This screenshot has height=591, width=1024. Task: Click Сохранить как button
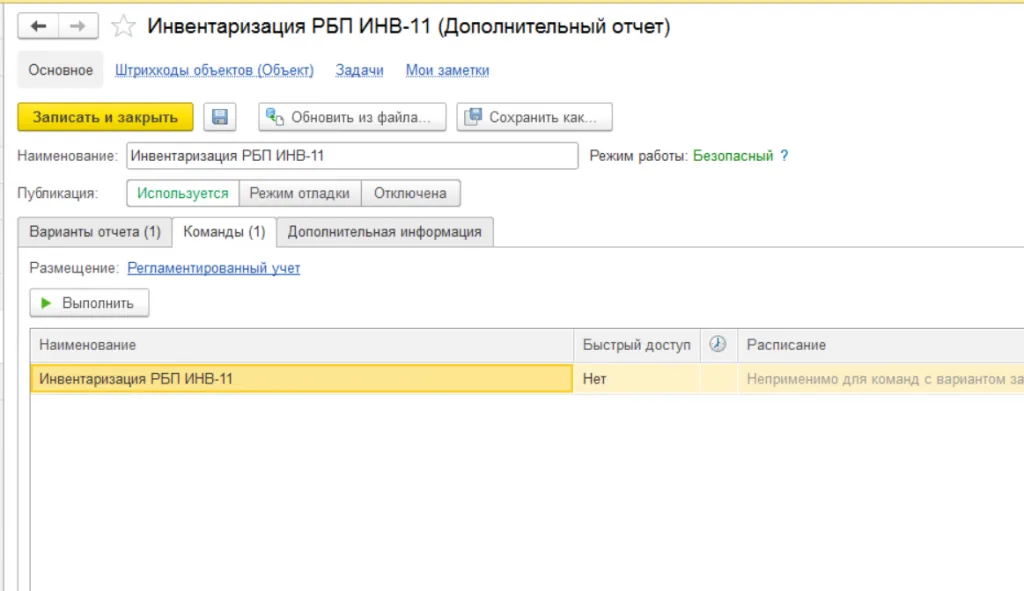click(534, 117)
